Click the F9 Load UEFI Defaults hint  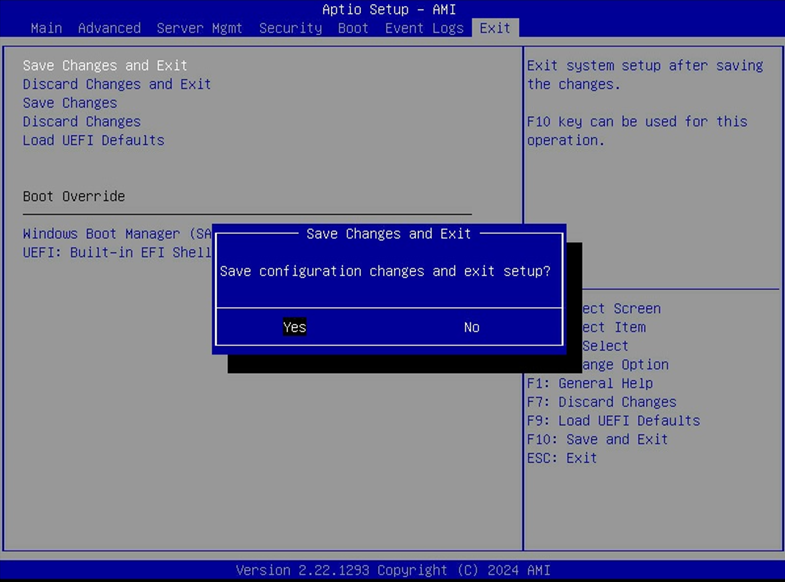tap(613, 421)
